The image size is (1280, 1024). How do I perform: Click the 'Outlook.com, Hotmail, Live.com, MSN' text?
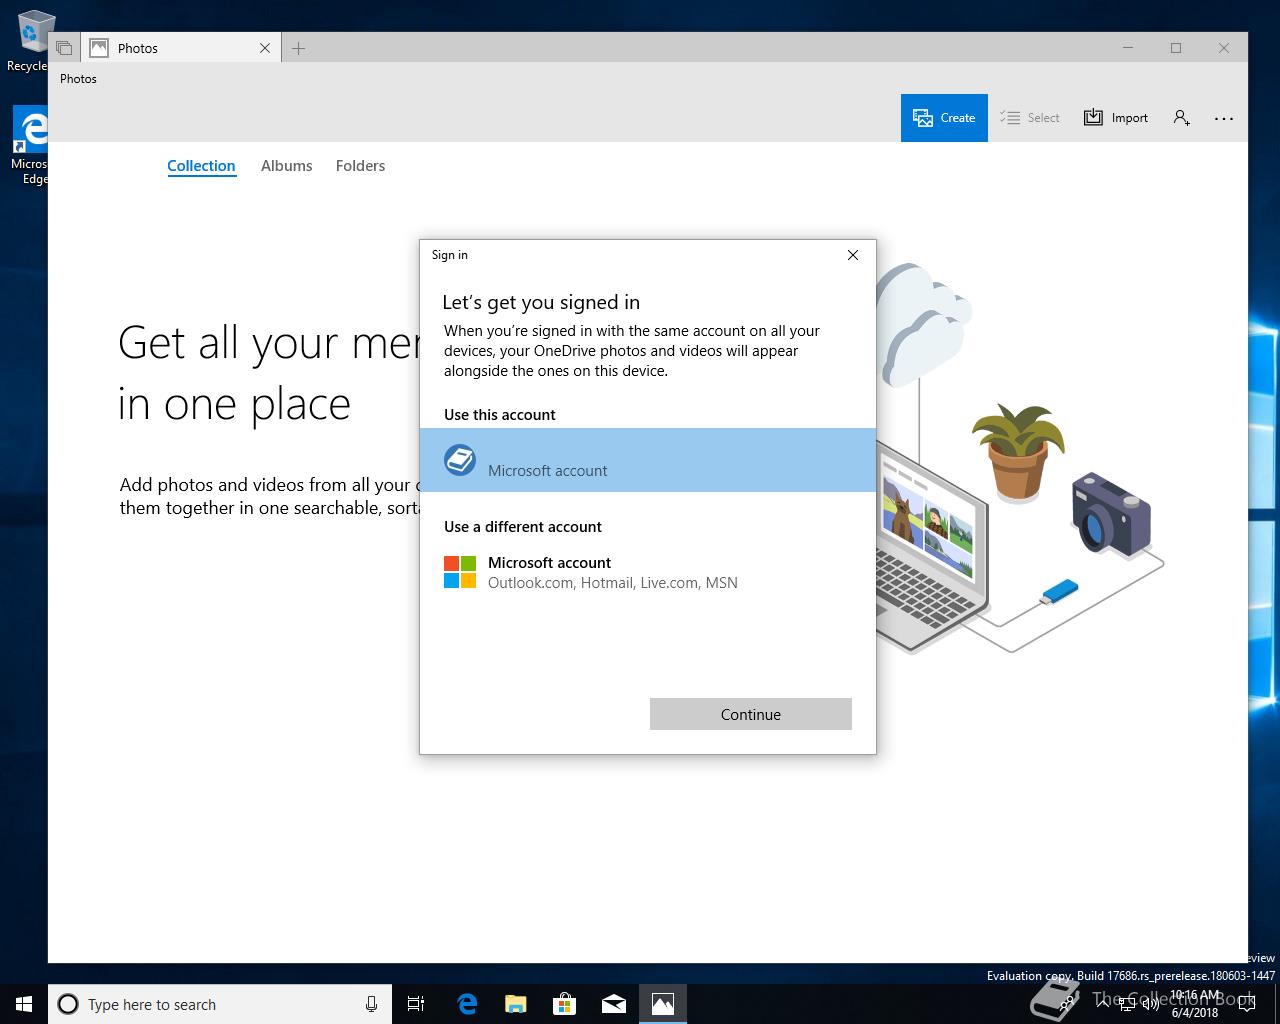coord(613,583)
